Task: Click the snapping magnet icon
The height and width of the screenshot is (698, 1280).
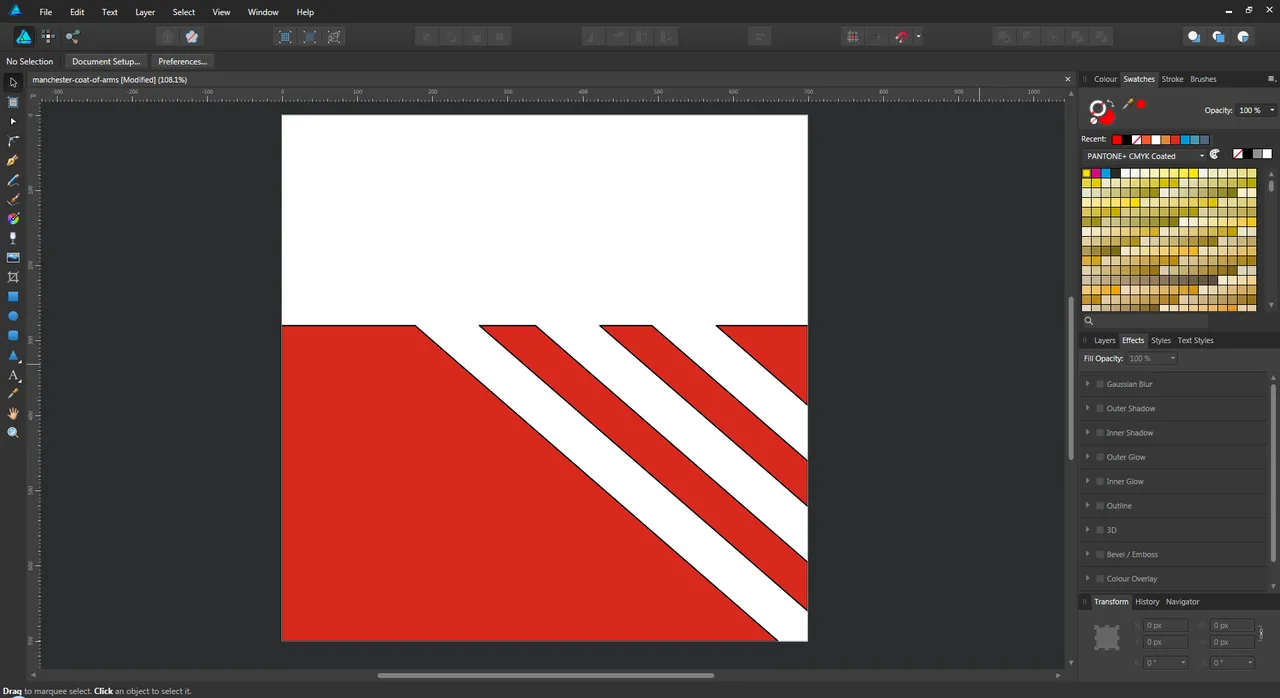Action: 902,37
